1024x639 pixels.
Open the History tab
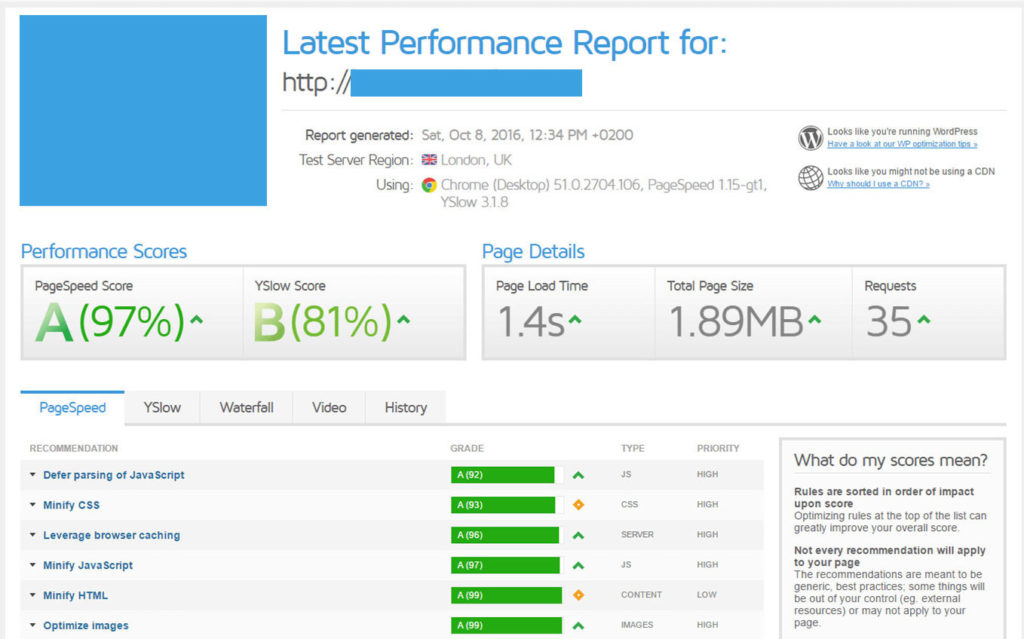click(405, 408)
